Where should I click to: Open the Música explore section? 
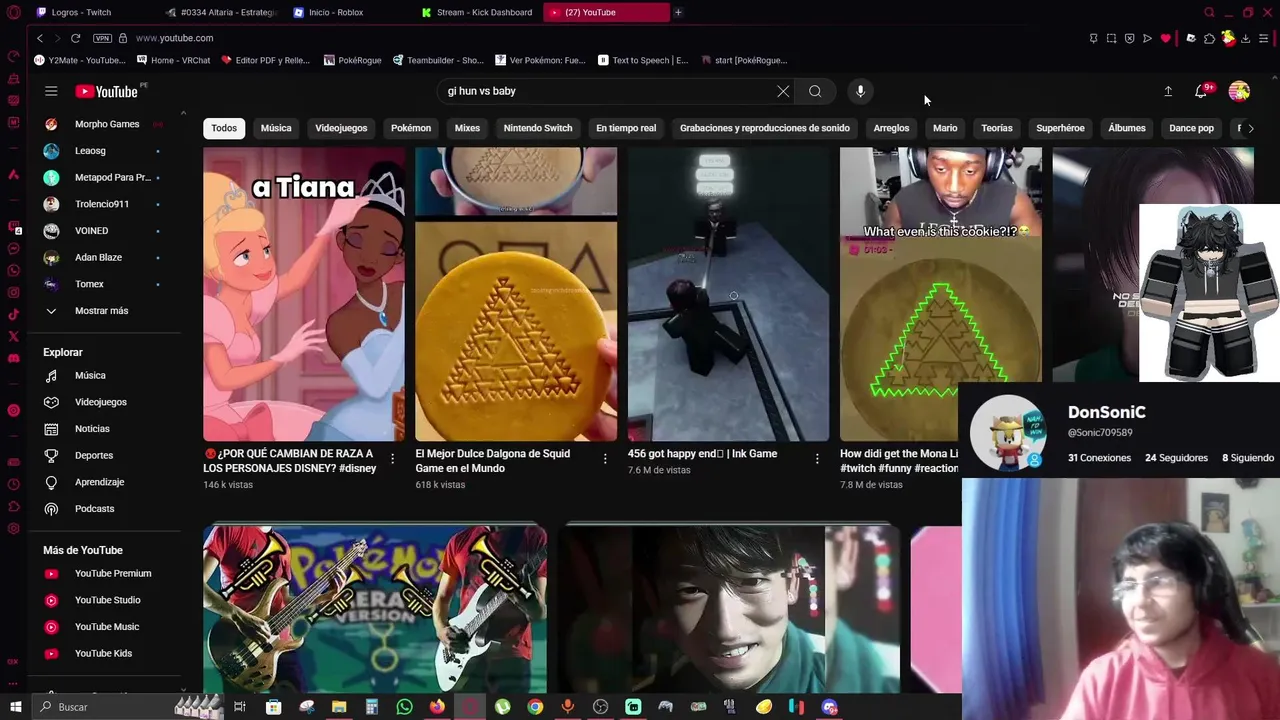(106, 376)
